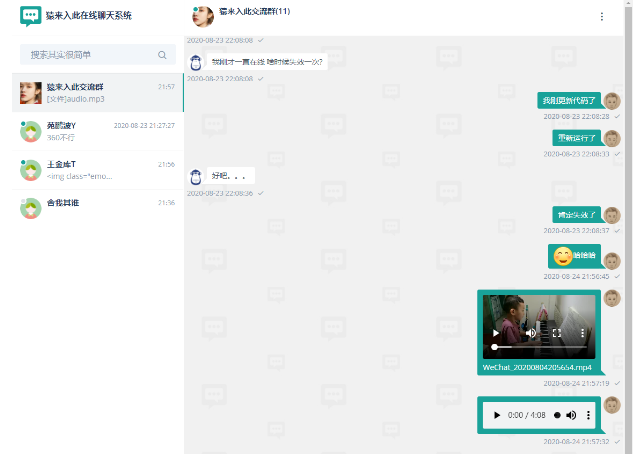
Task: Open the conversation with 舍我其谁
Action: pos(98,208)
